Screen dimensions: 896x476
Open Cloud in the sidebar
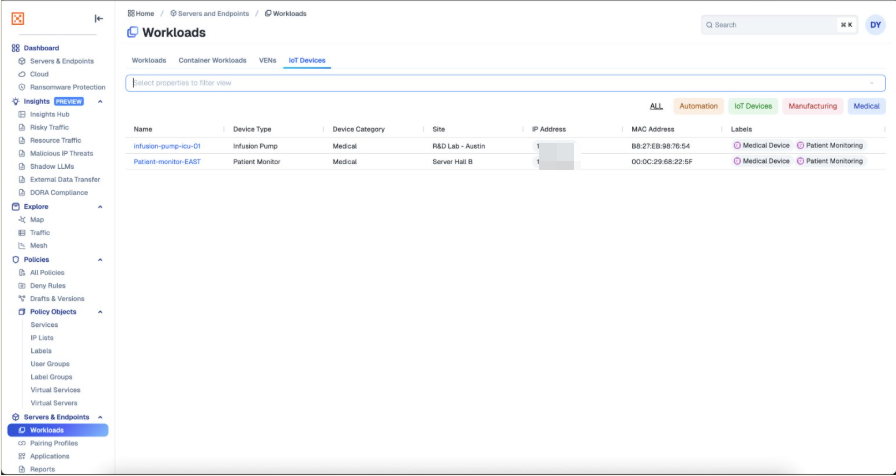point(39,74)
